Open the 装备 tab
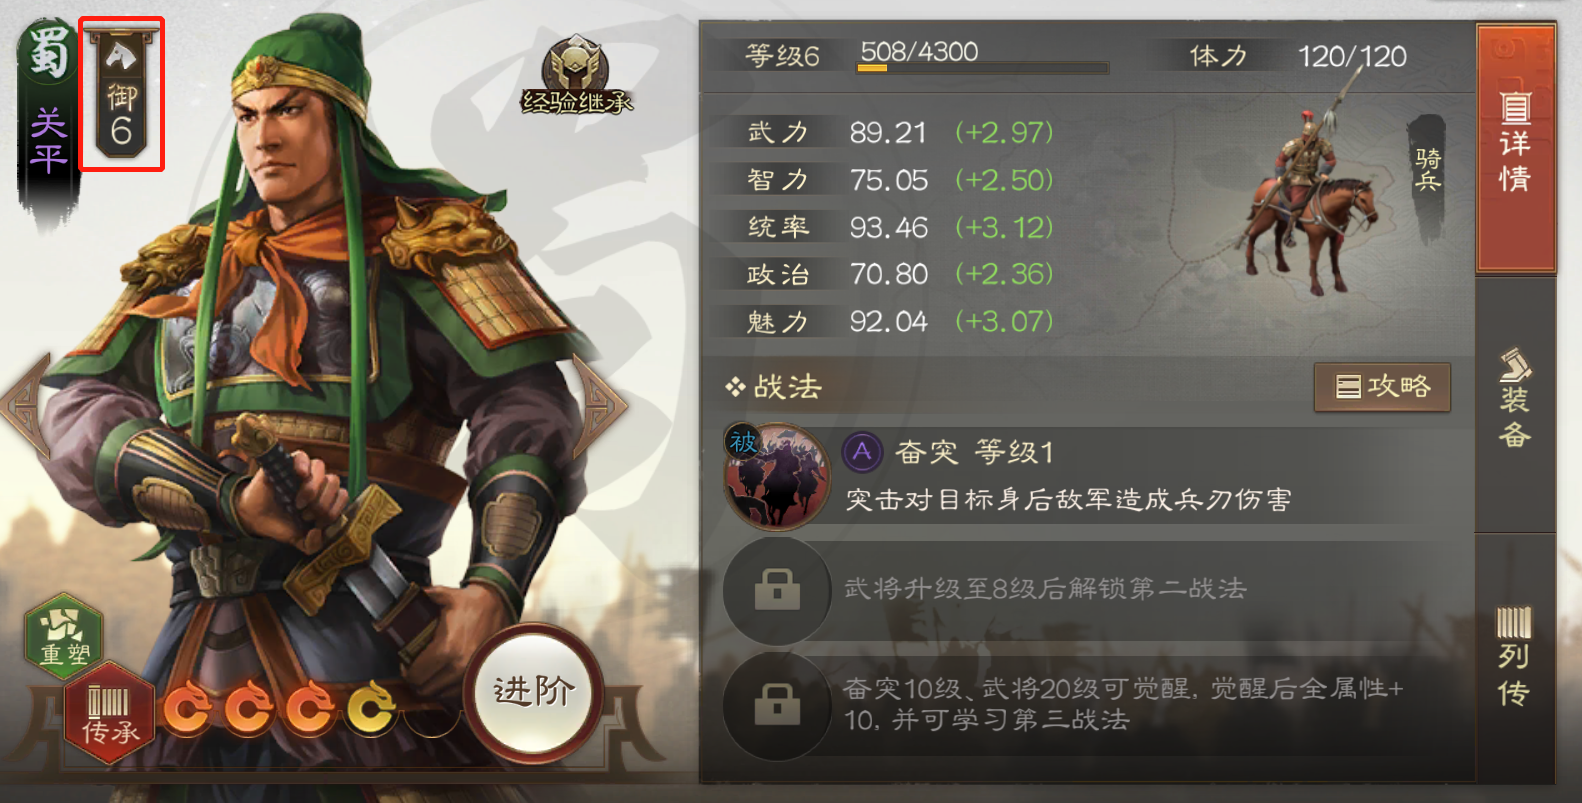Image resolution: width=1582 pixels, height=803 pixels. click(x=1515, y=400)
